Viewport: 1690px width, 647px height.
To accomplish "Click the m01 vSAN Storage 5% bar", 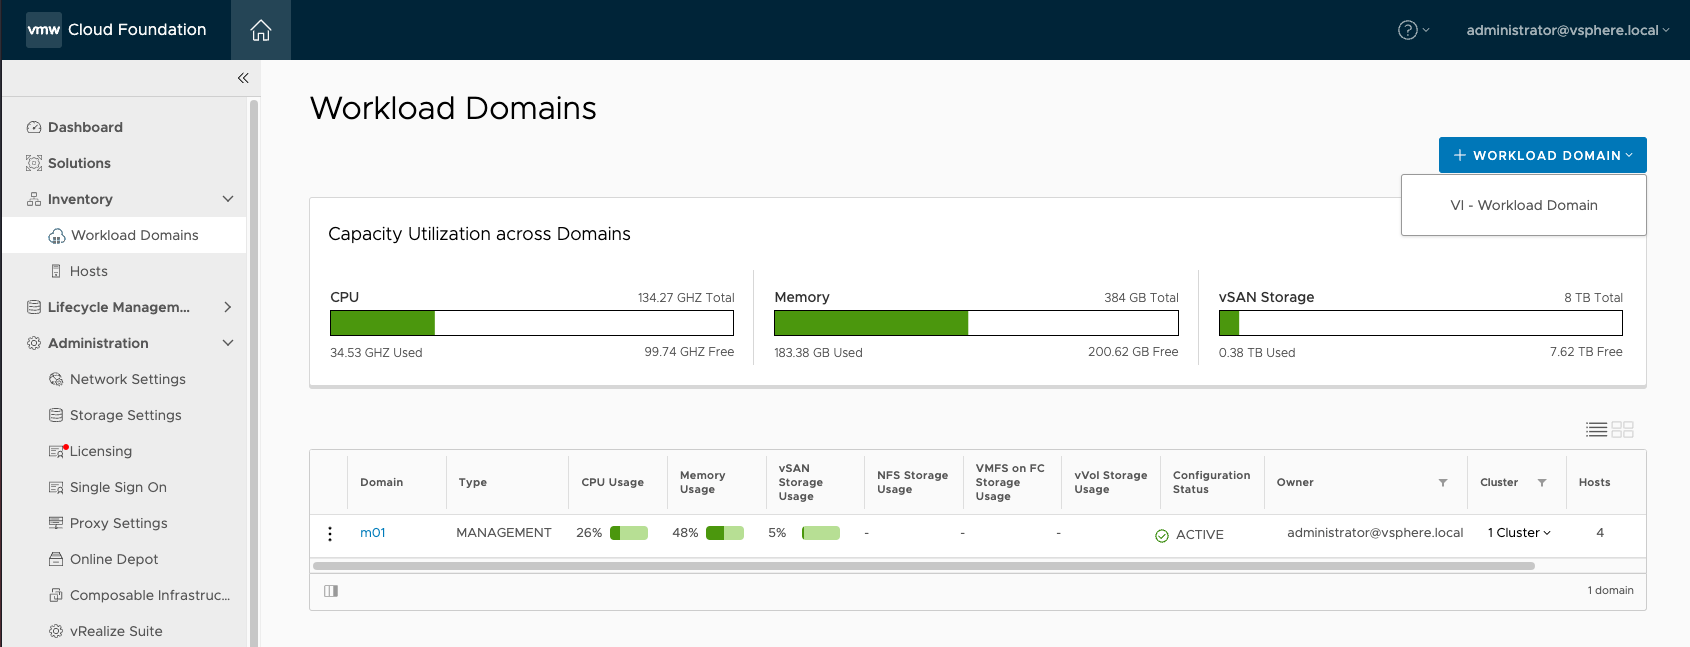I will pyautogui.click(x=821, y=533).
